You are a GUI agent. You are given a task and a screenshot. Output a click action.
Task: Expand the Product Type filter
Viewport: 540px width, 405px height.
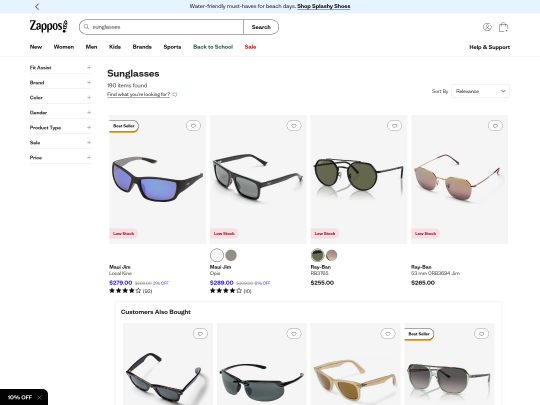point(60,127)
